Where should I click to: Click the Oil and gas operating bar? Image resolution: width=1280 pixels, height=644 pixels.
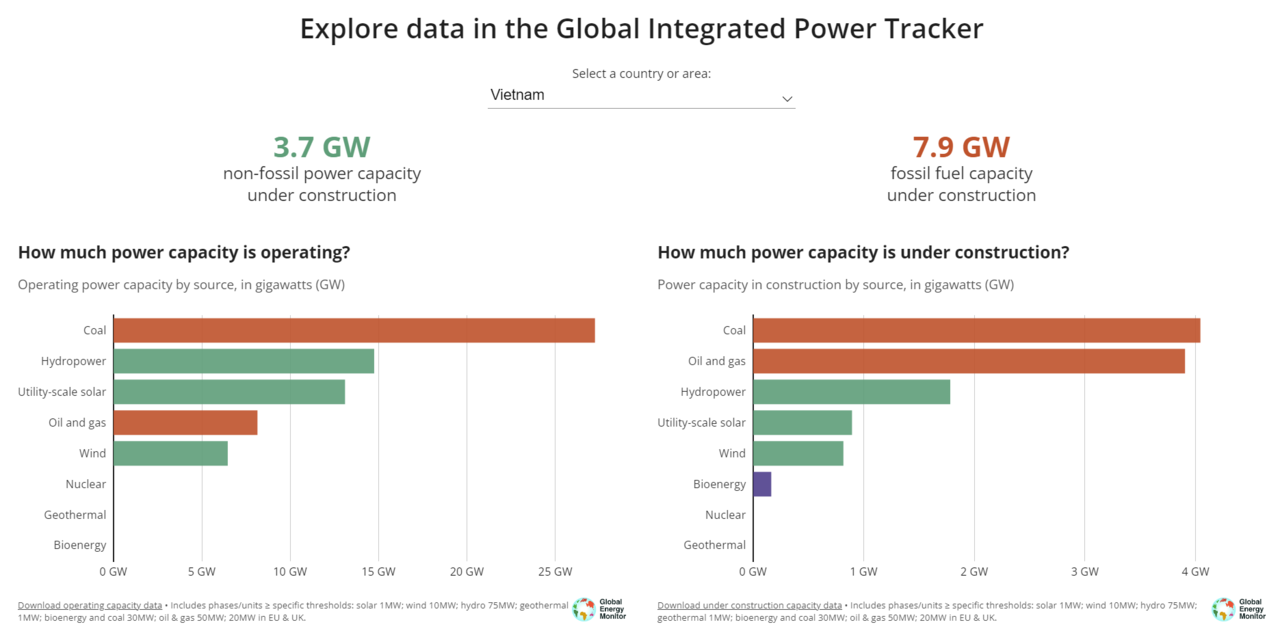point(185,423)
